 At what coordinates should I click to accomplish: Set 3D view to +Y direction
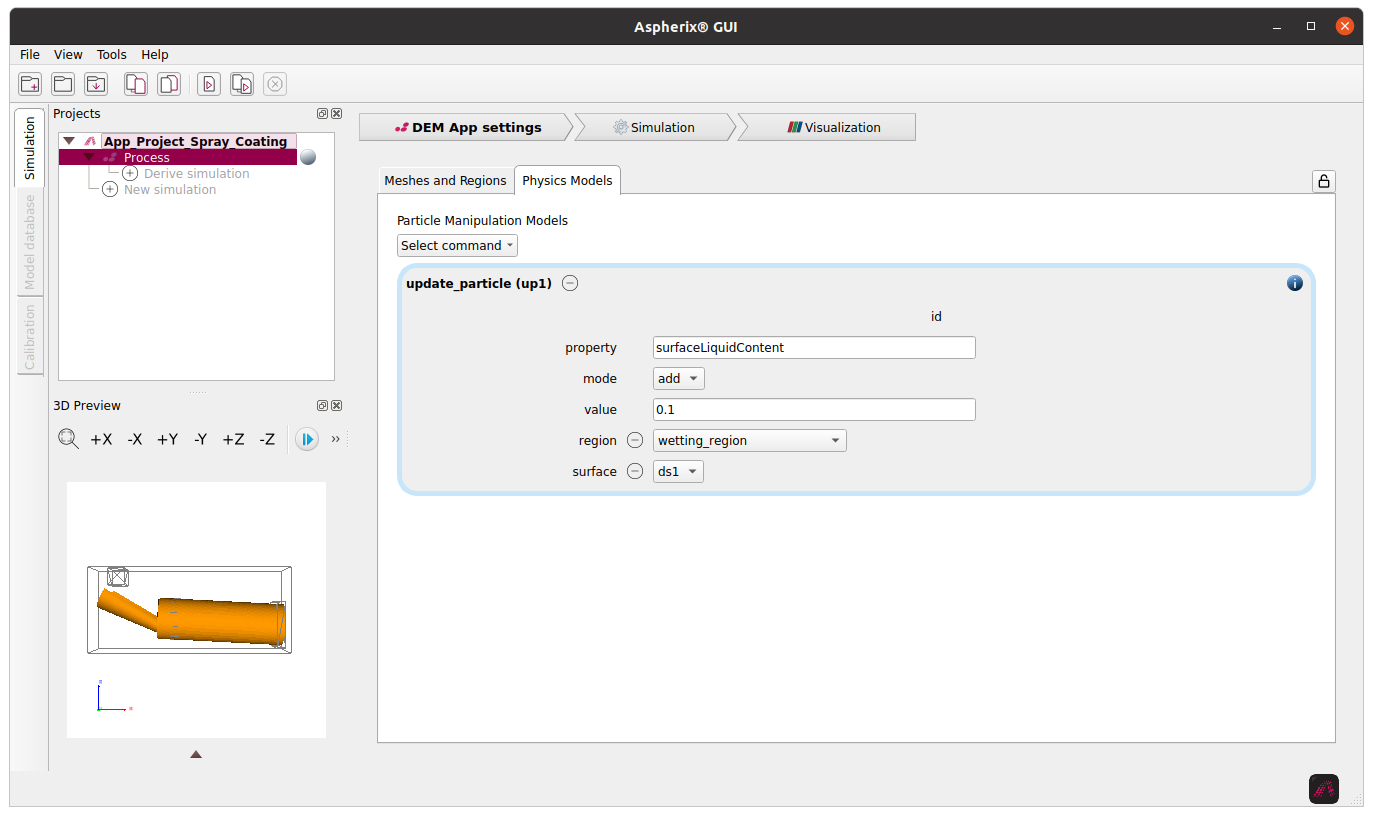coord(167,439)
